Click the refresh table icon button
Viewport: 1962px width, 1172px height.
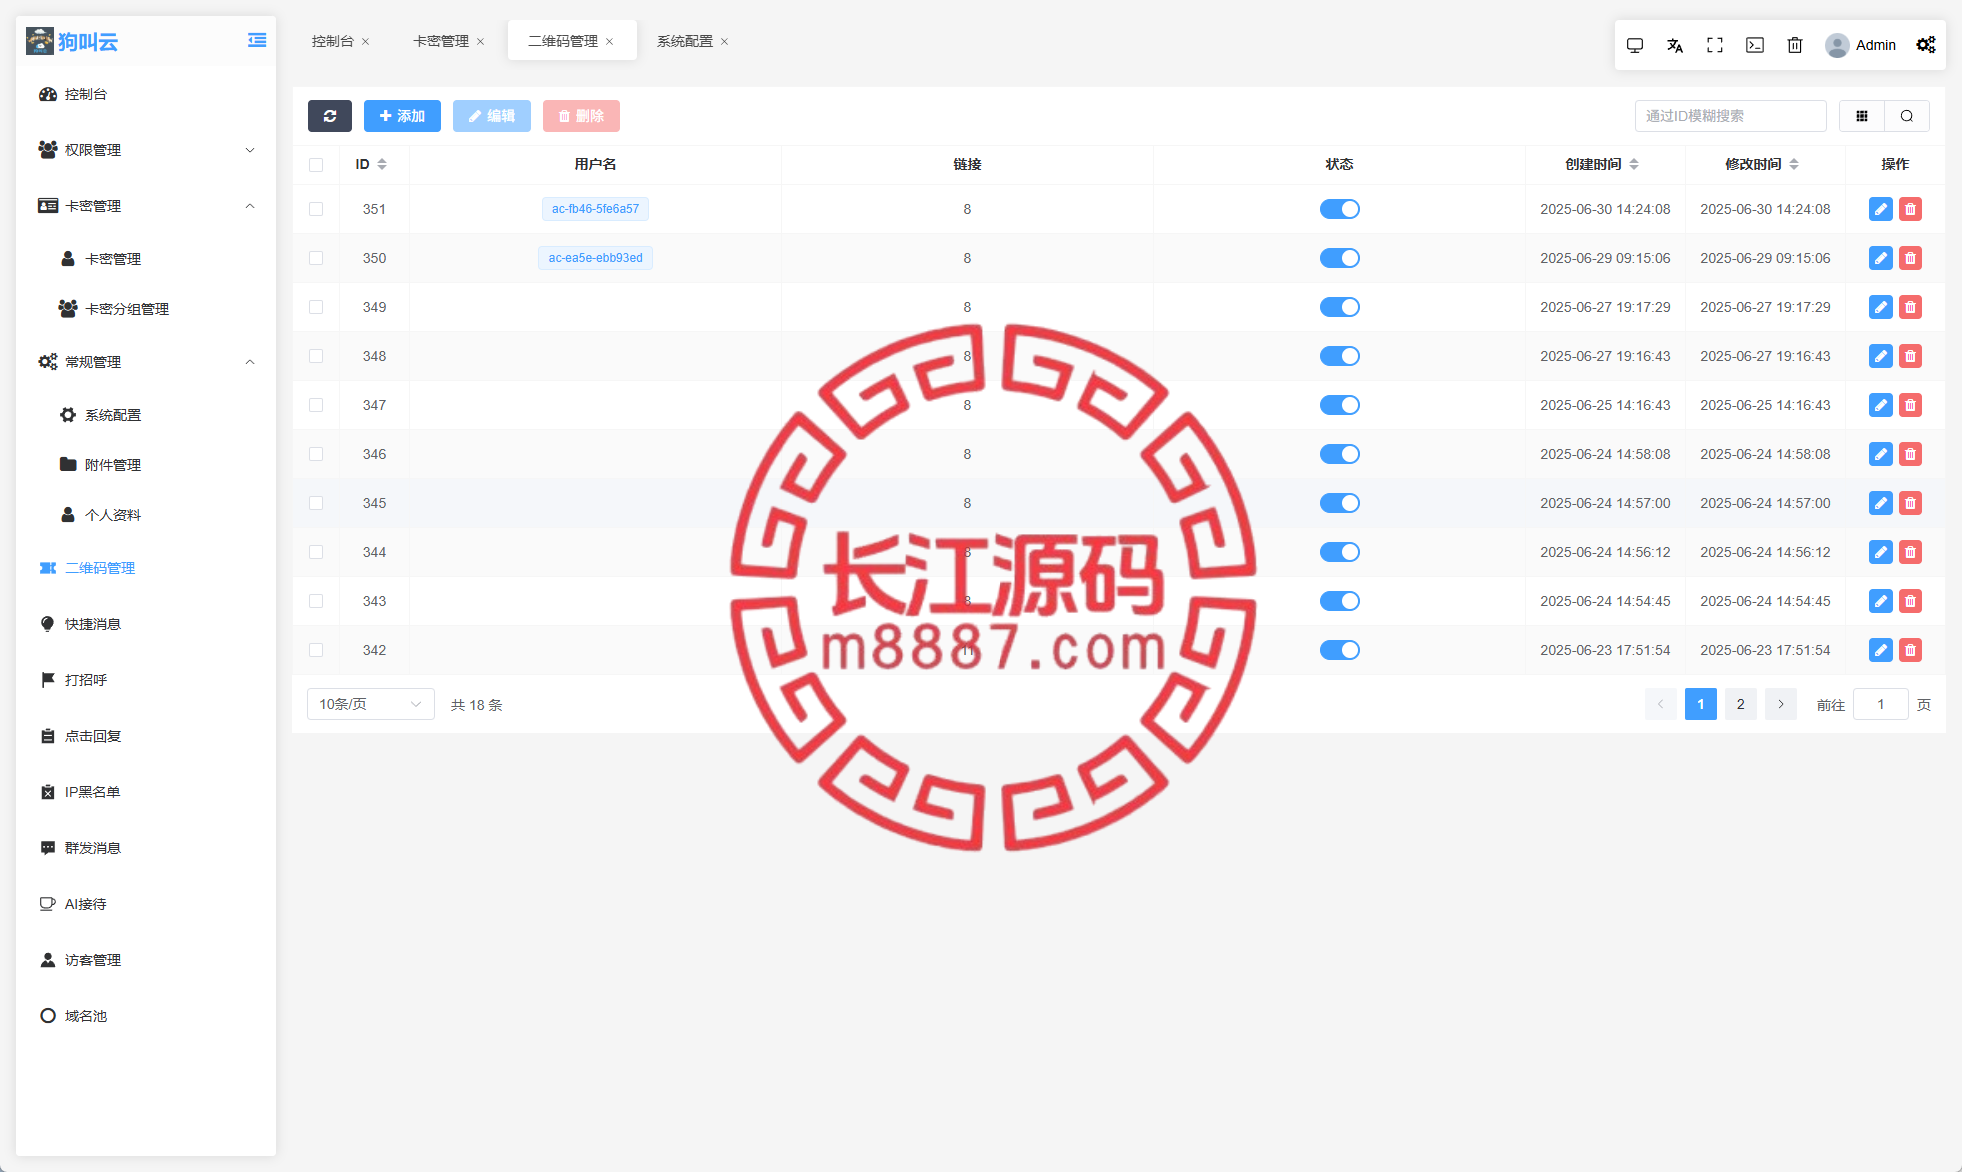point(330,116)
